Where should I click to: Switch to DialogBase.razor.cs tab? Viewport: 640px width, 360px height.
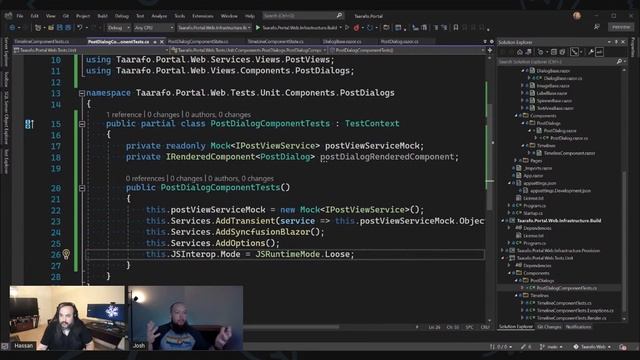coord(342,42)
